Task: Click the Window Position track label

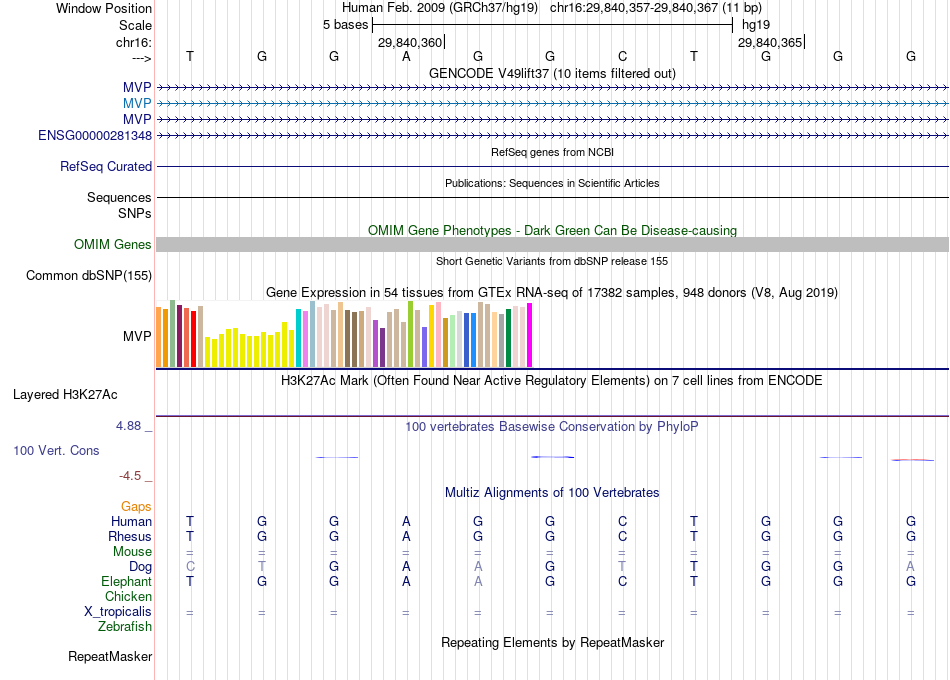Action: pyautogui.click(x=104, y=8)
